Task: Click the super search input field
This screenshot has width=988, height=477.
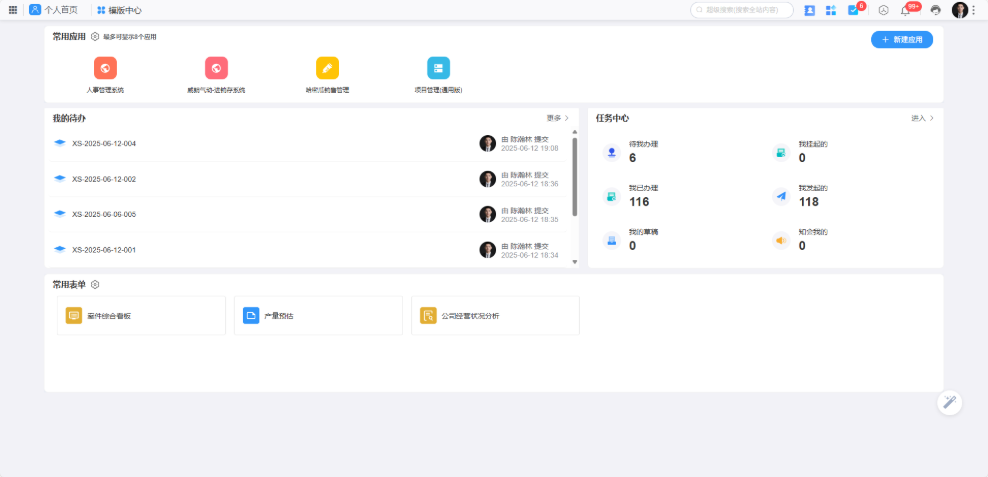Action: [742, 10]
